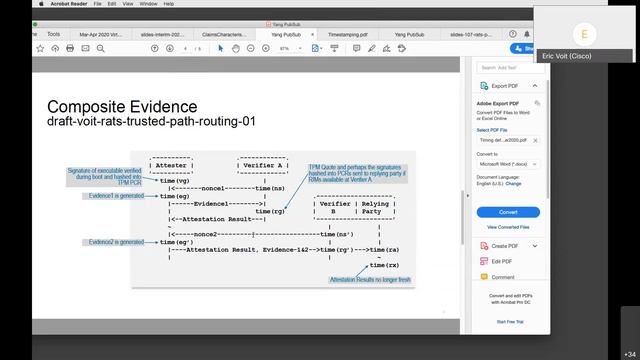
Task: Open the Help menu
Action: pyautogui.click(x=169, y=4)
